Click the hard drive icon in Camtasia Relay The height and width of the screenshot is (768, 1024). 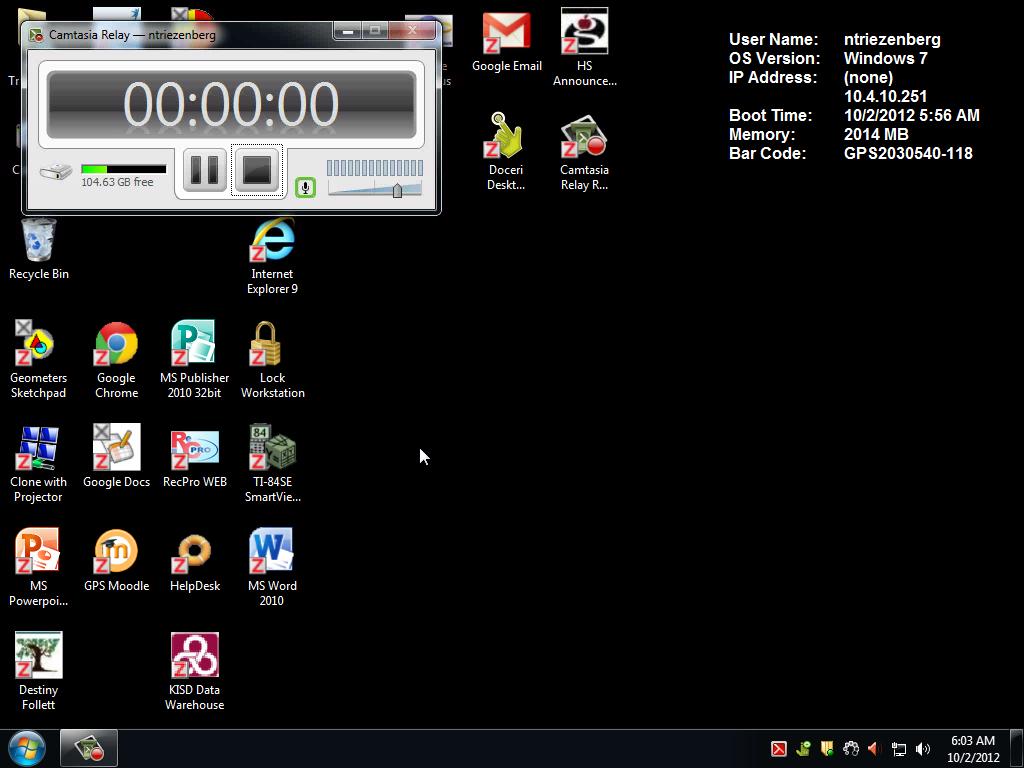coord(56,172)
